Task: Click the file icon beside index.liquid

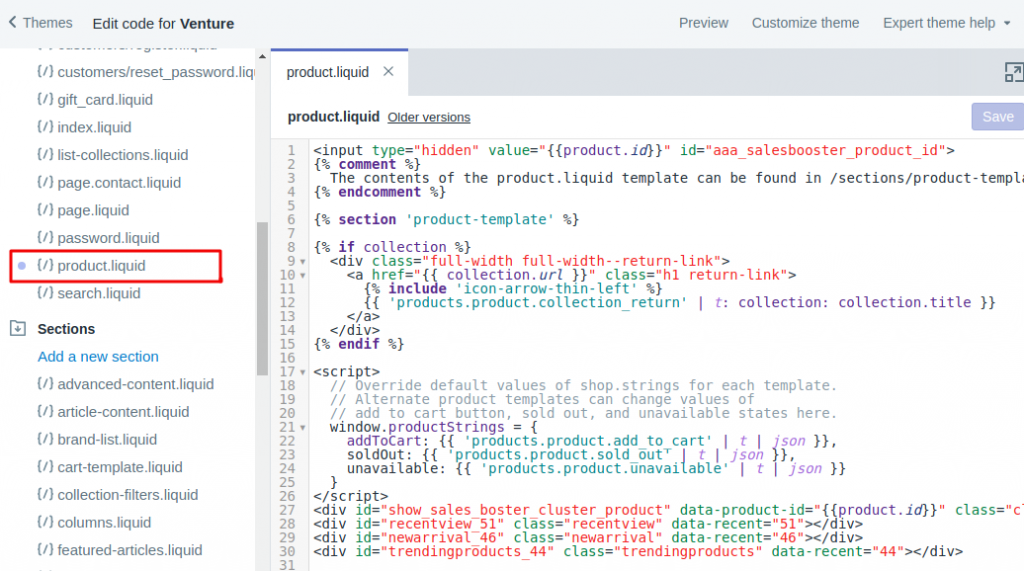Action: coord(45,128)
